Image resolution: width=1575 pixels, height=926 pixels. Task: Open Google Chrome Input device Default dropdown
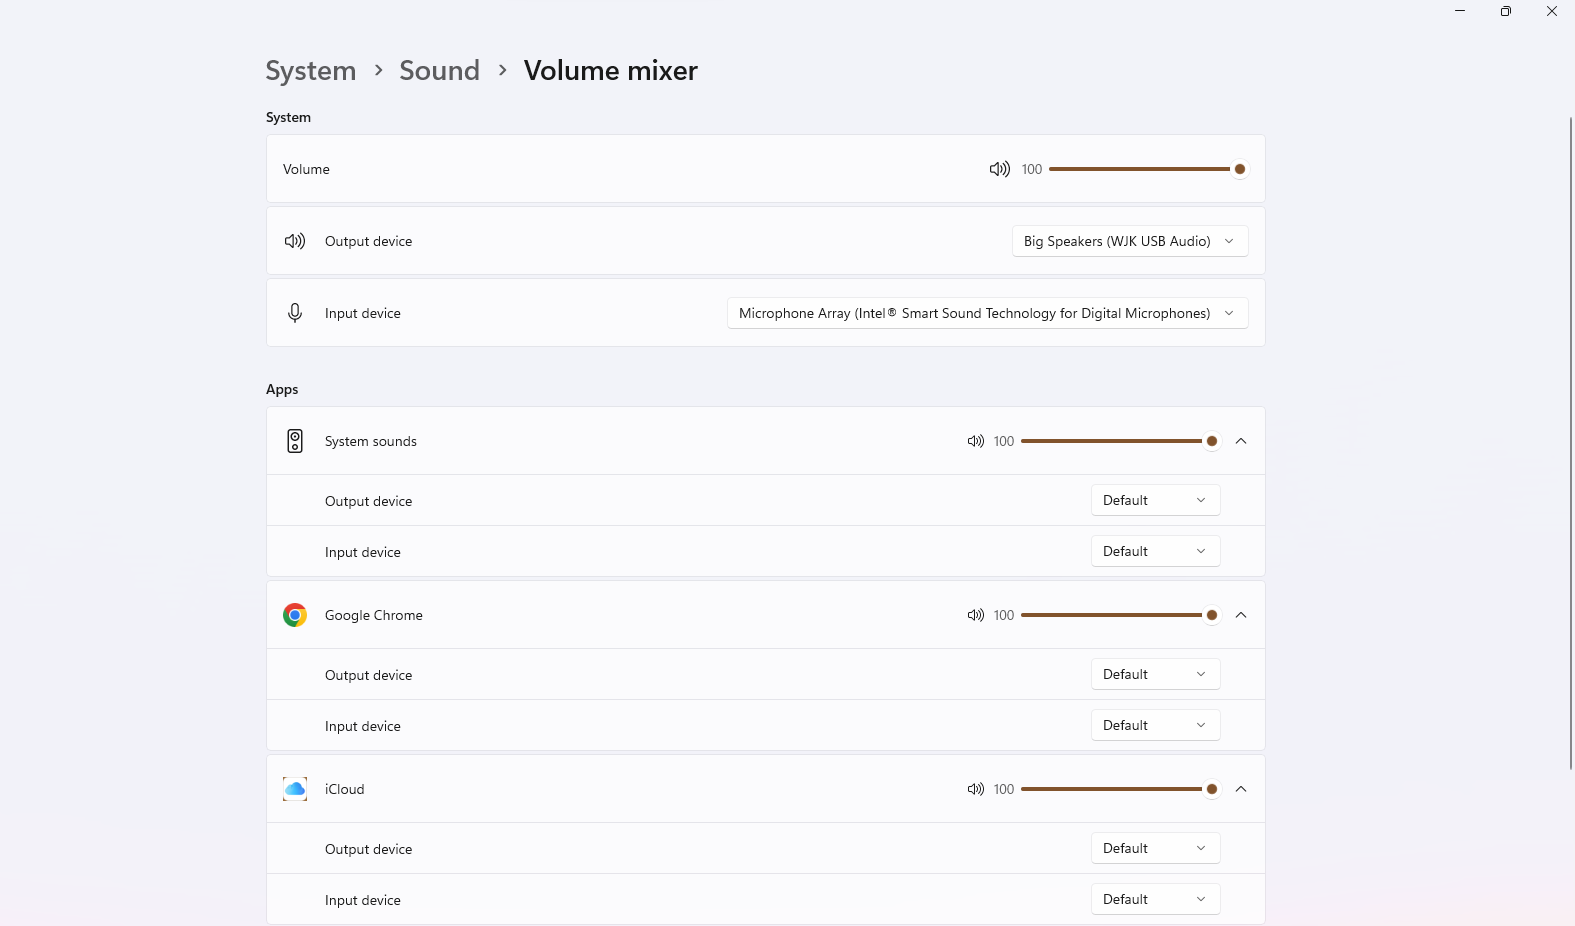1155,725
